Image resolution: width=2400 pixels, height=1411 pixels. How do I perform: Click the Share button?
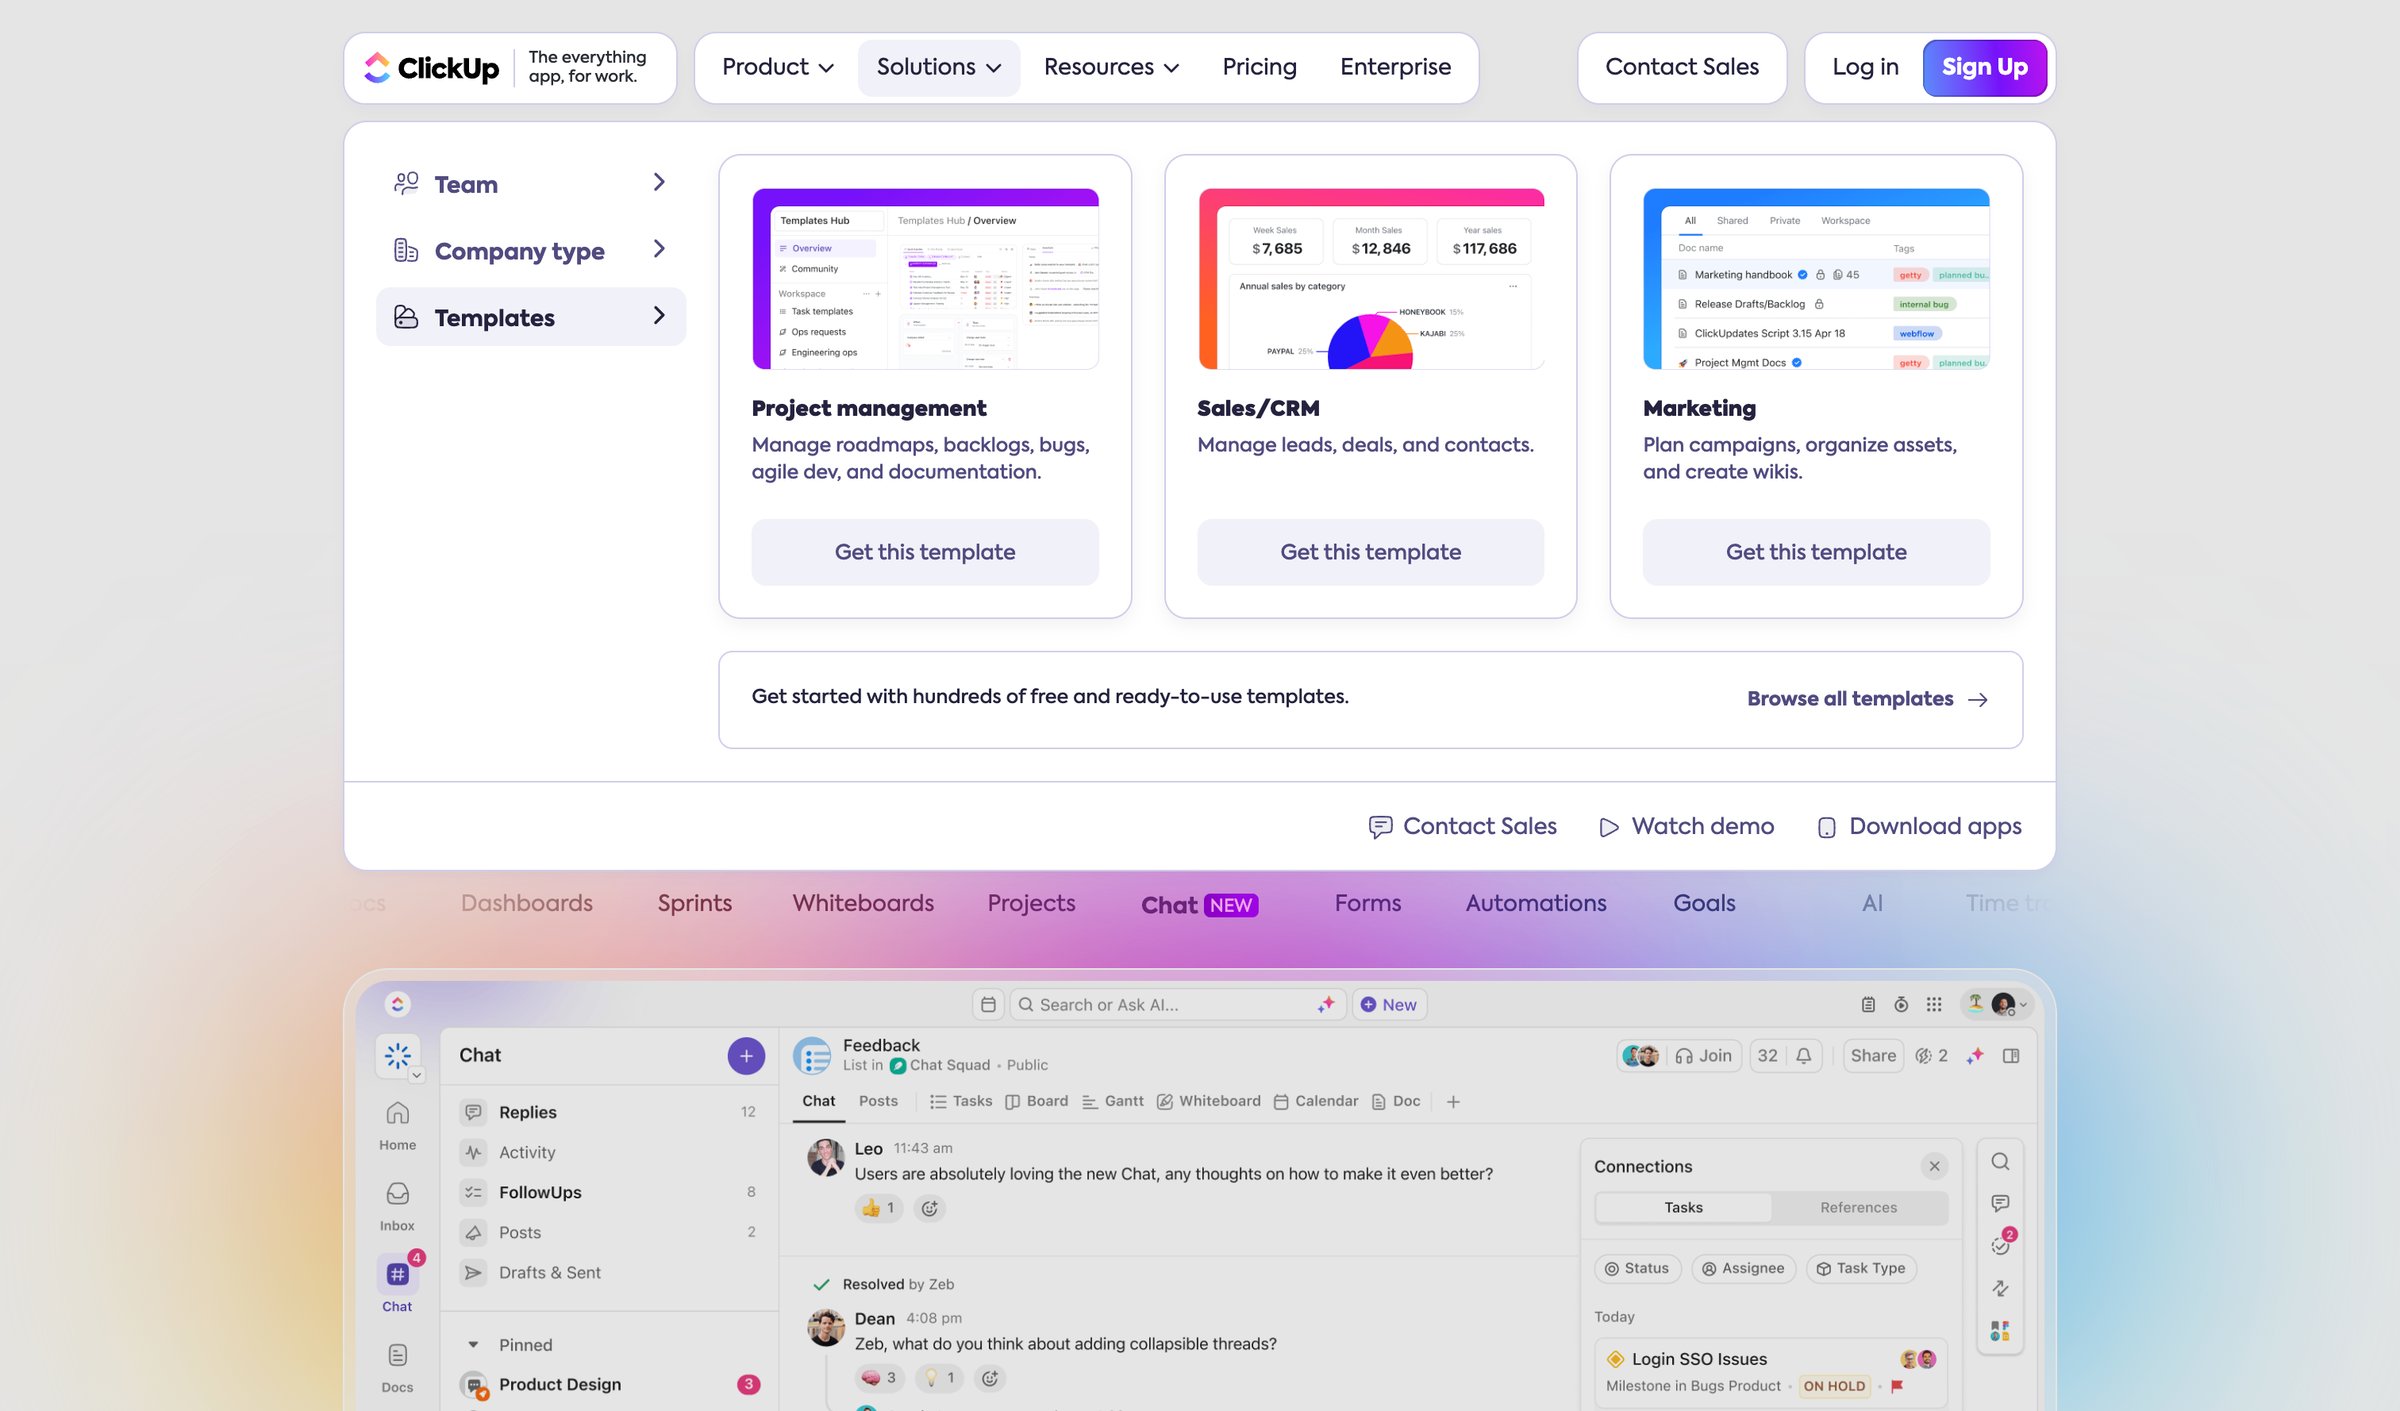pyautogui.click(x=1873, y=1056)
